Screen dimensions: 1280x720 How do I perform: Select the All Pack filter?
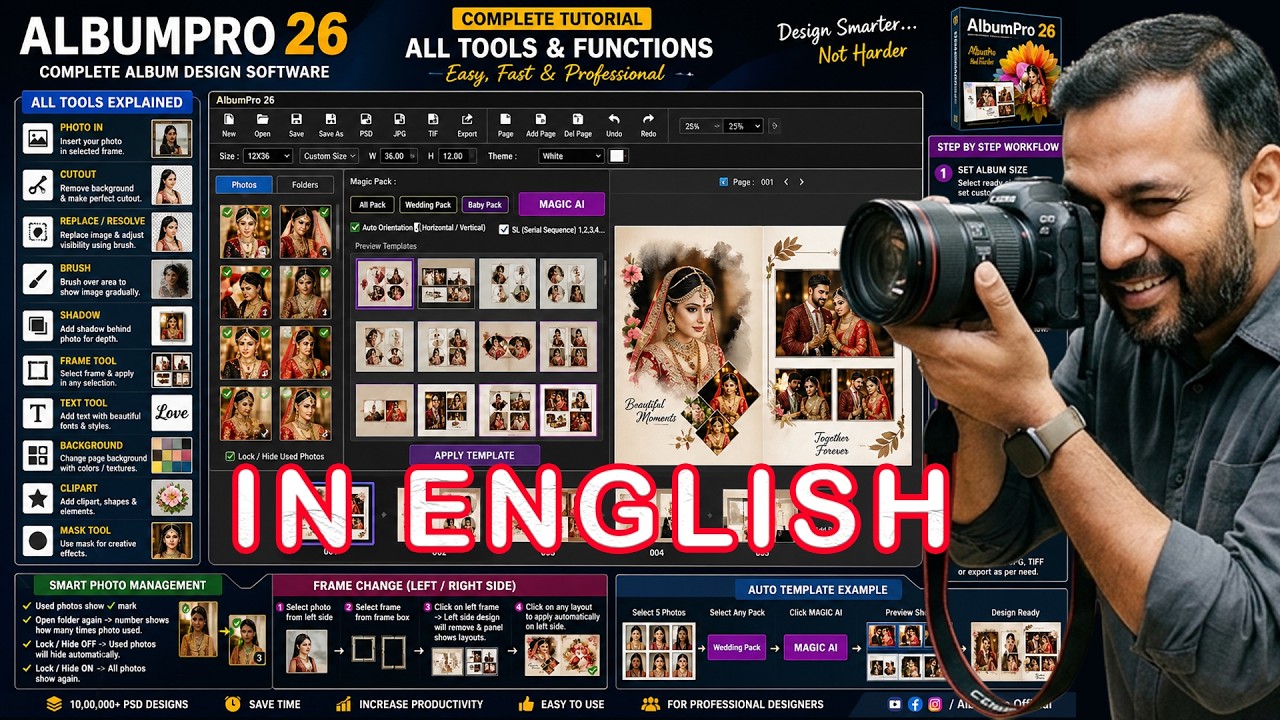372,205
